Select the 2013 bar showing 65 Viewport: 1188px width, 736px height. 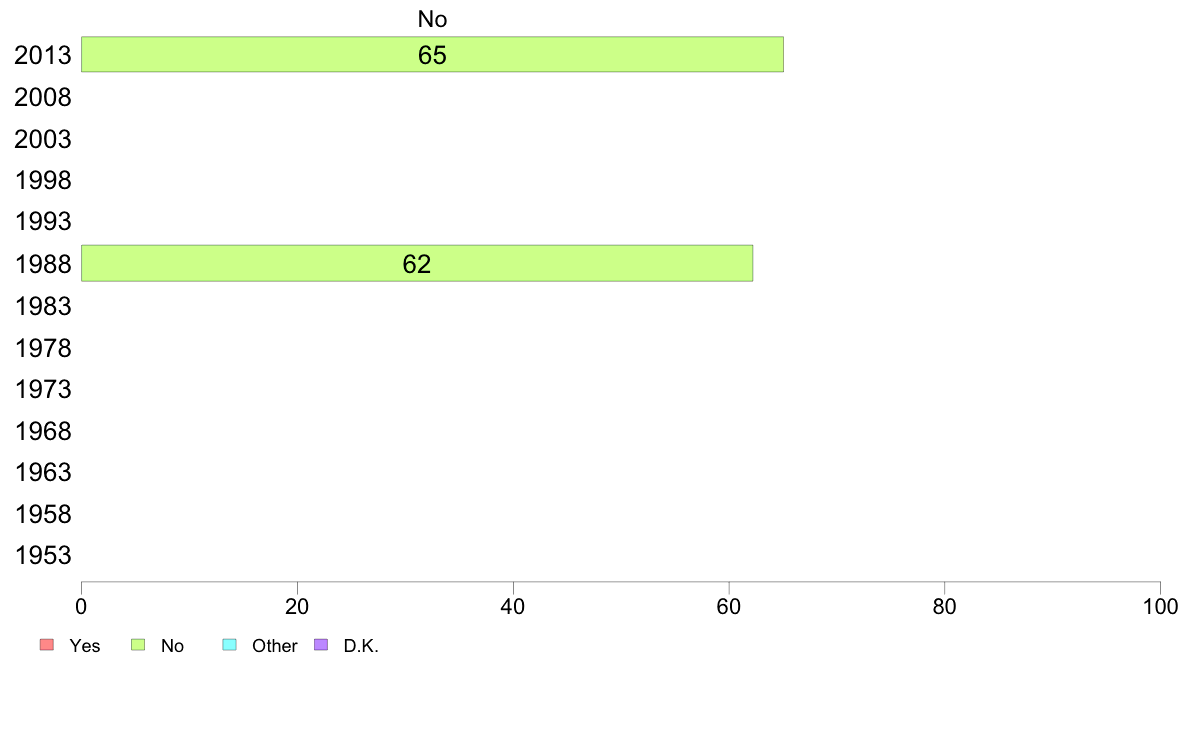tap(432, 55)
